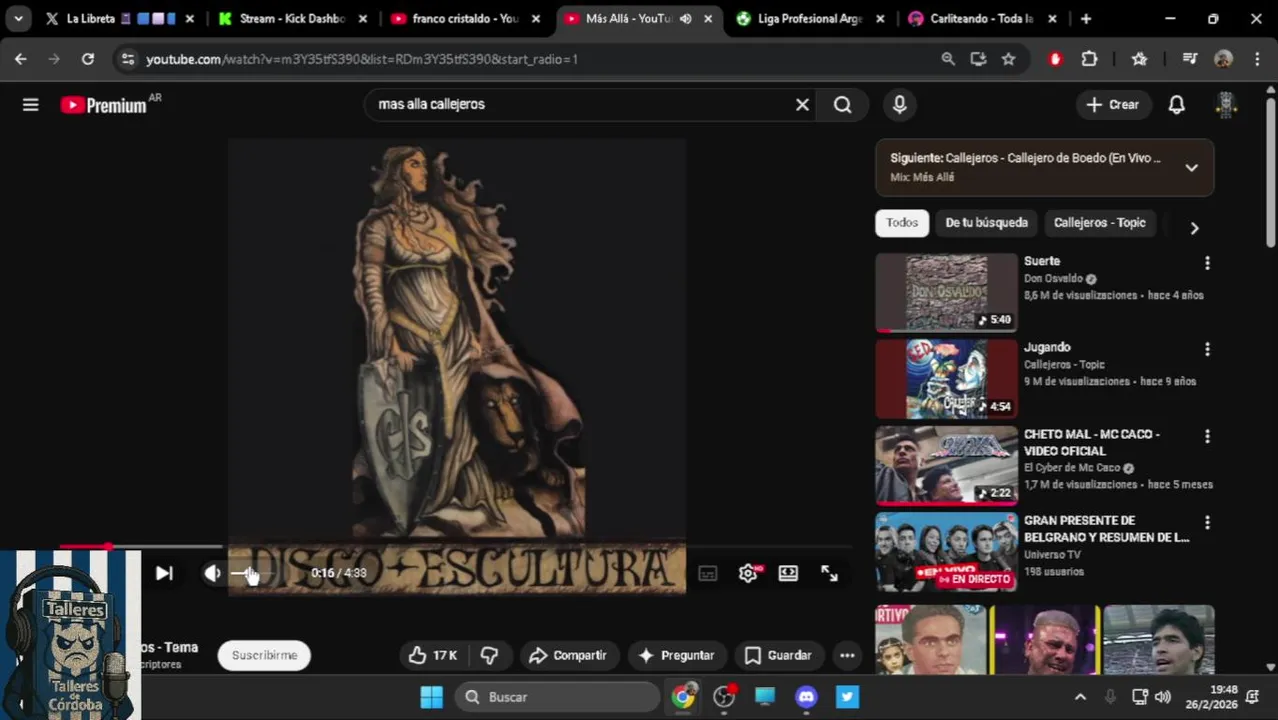The width and height of the screenshot is (1278, 720).
Task: Select the Todos filter chip
Action: [x=901, y=223]
